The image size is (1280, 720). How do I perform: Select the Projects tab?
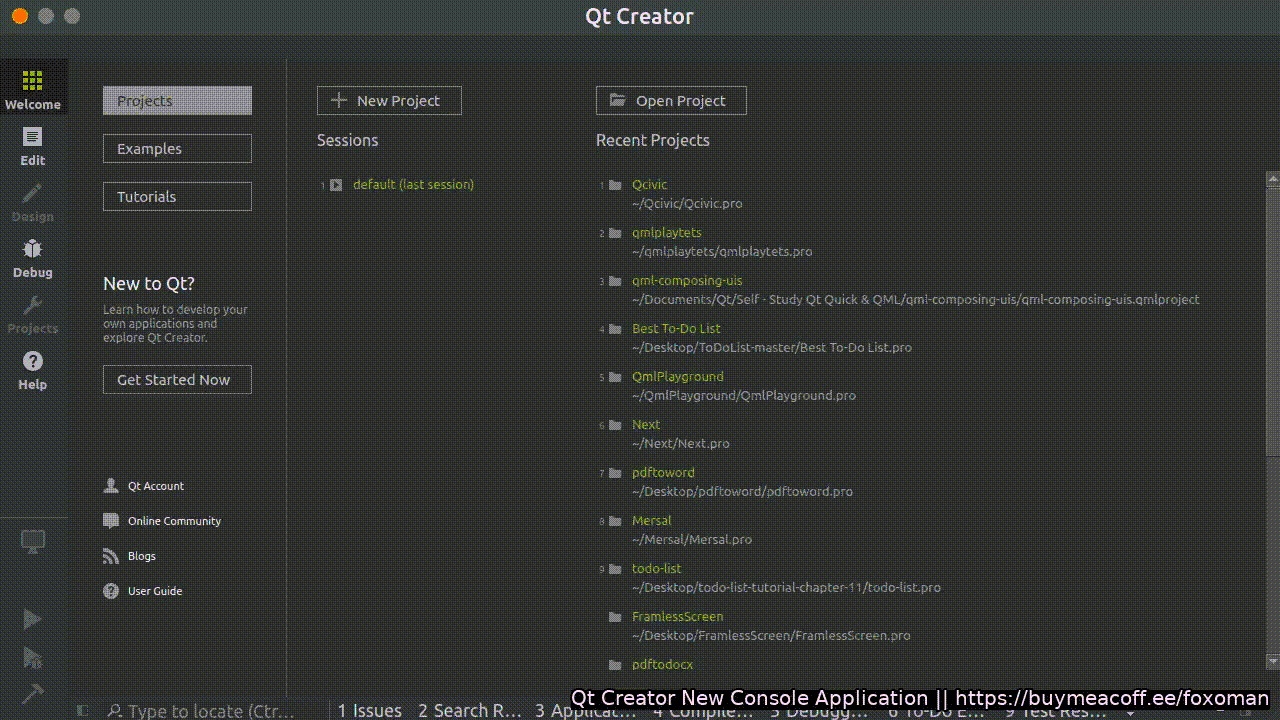(x=177, y=101)
